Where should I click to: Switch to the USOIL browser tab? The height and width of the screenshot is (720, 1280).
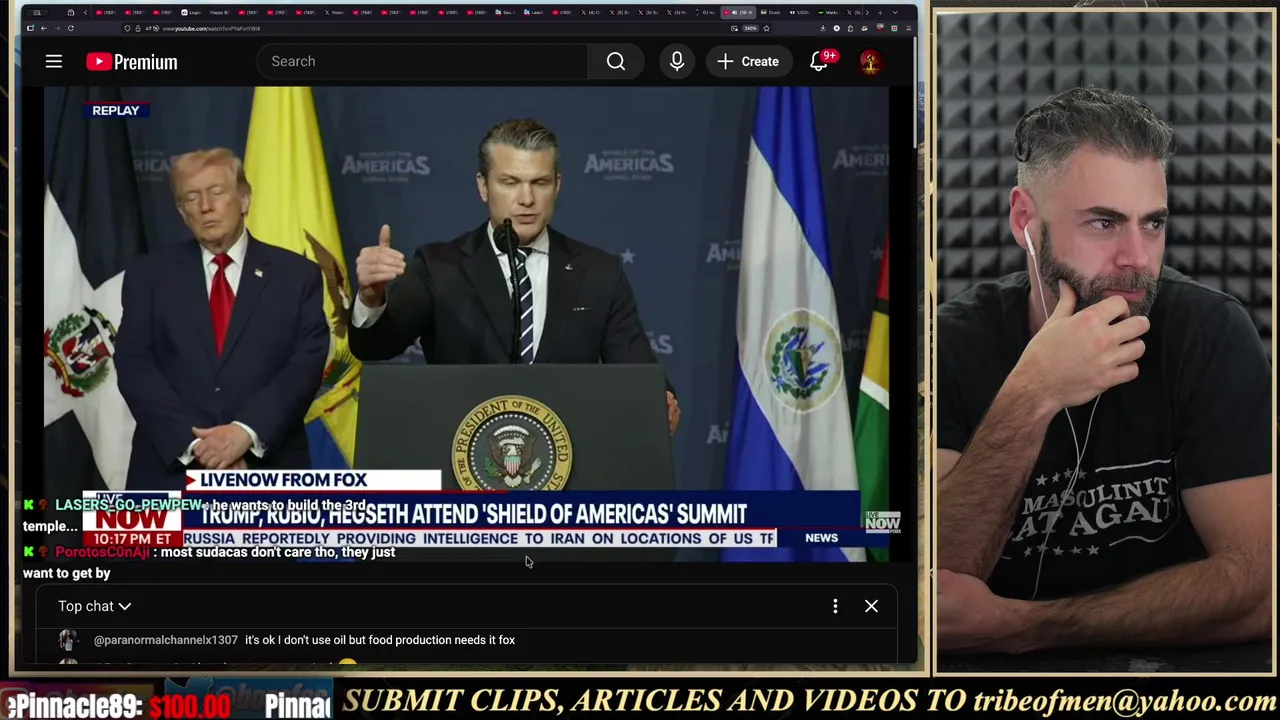(799, 12)
